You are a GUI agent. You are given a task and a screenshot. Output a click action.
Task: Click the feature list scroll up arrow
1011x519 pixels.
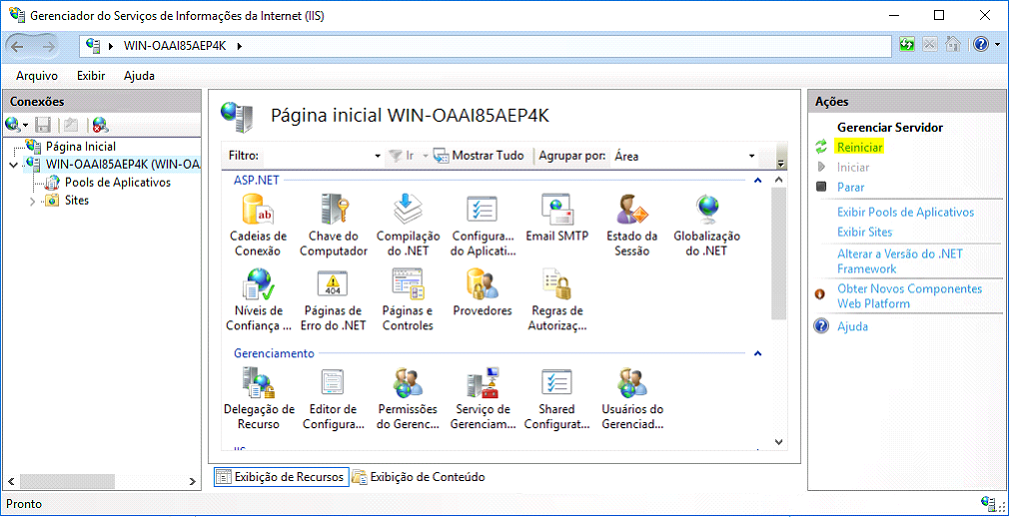tap(778, 180)
